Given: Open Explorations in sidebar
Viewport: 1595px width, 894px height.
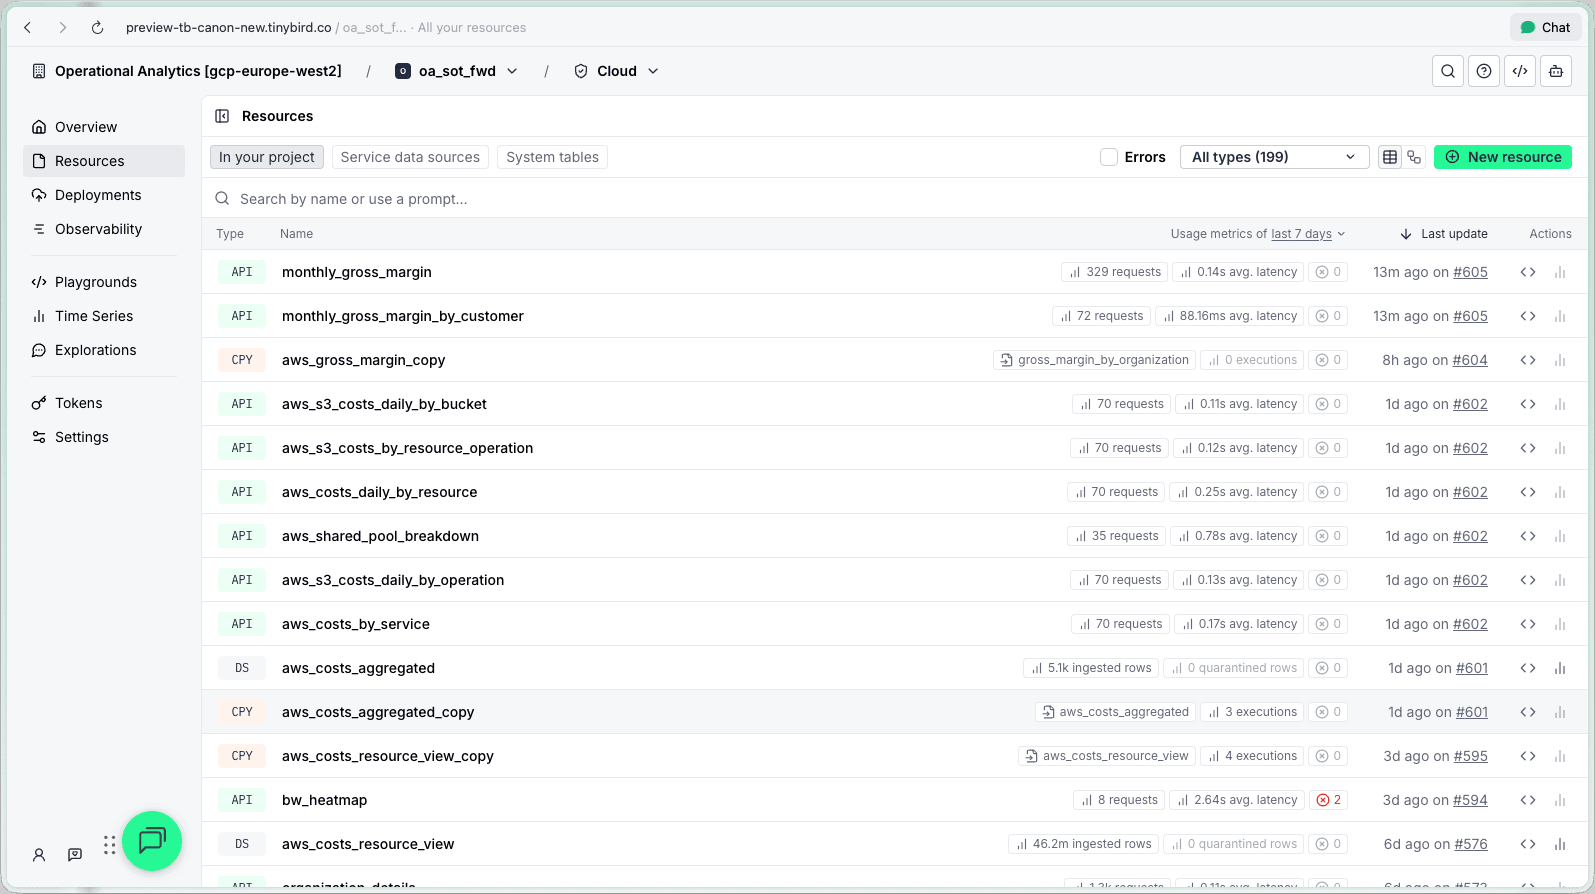Looking at the screenshot, I should click(104, 350).
